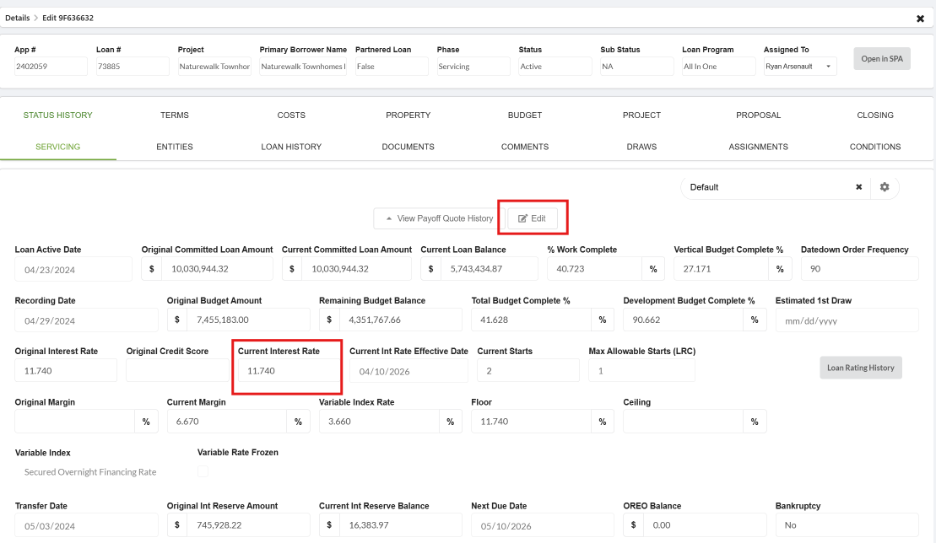The height and width of the screenshot is (543, 936).
Task: Open the gear settings next to Default view
Action: coord(885,187)
